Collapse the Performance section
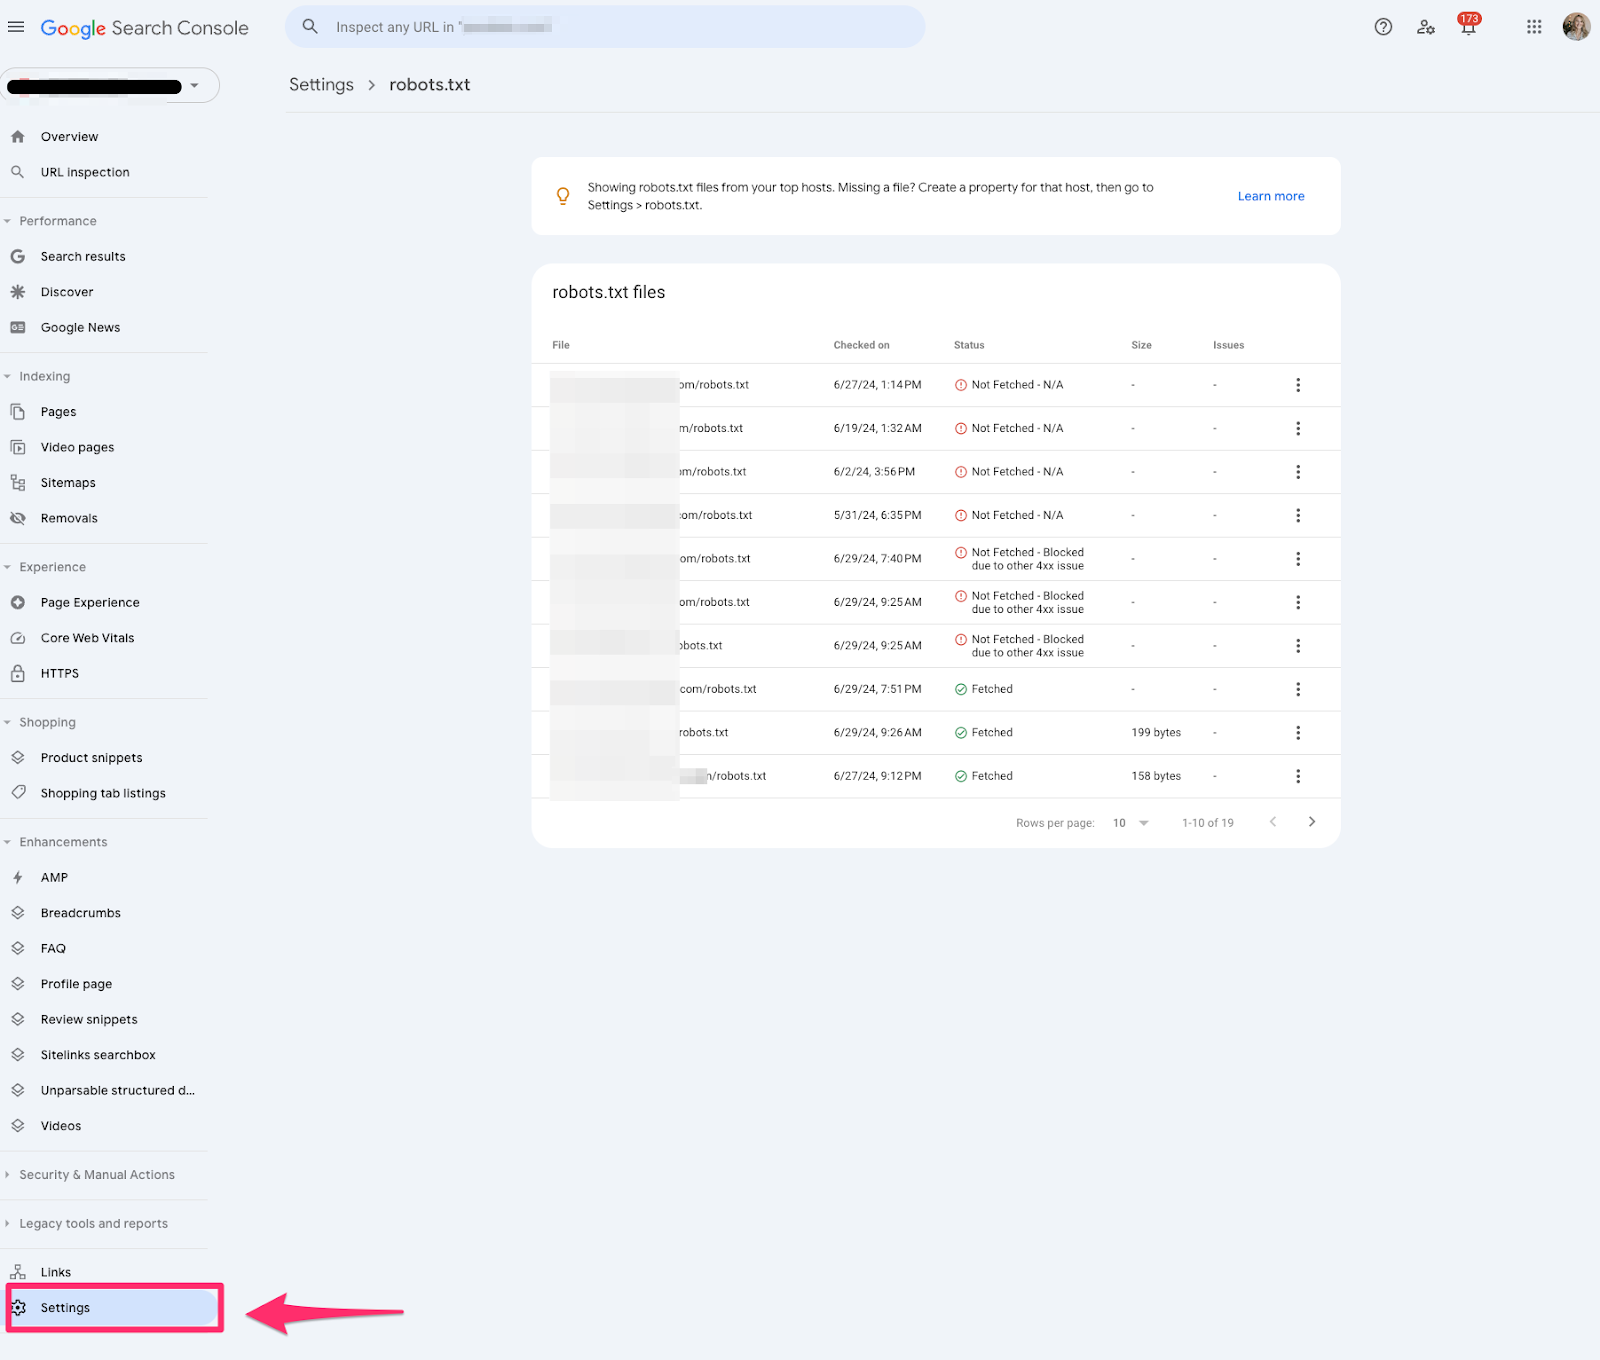Image resolution: width=1600 pixels, height=1360 pixels. 7,221
